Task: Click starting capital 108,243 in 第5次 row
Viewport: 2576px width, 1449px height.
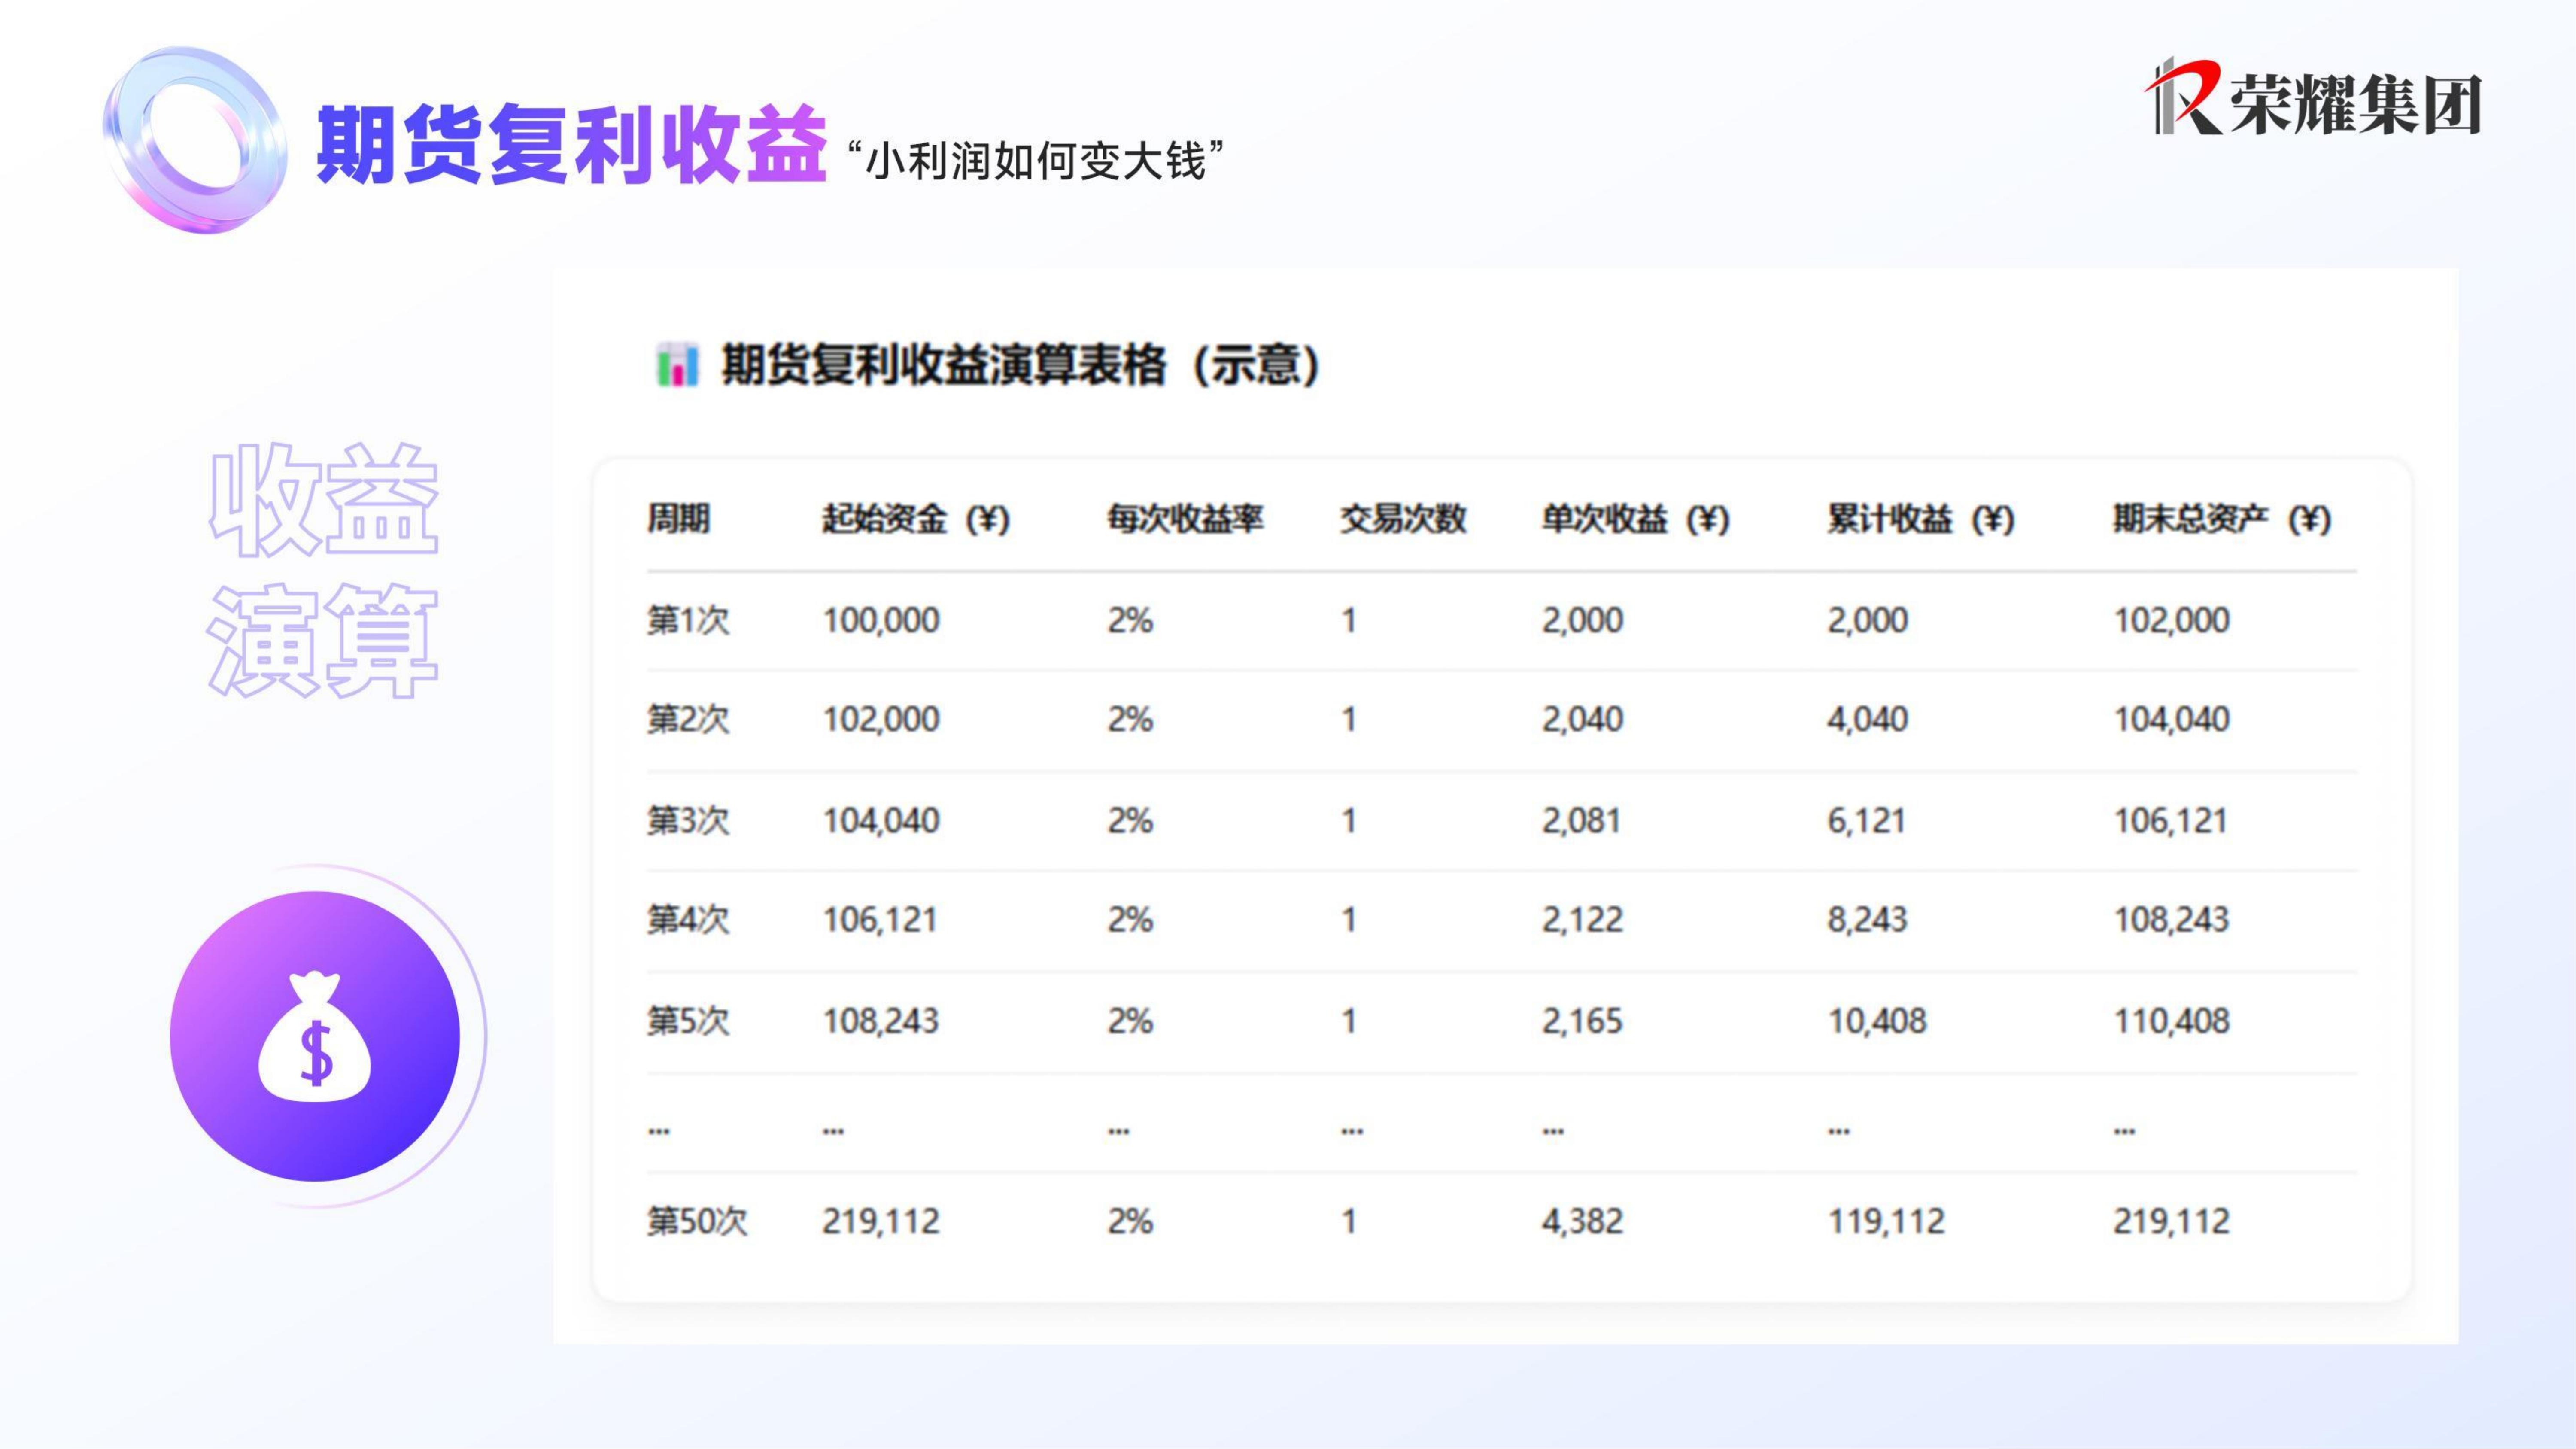Action: click(881, 1022)
